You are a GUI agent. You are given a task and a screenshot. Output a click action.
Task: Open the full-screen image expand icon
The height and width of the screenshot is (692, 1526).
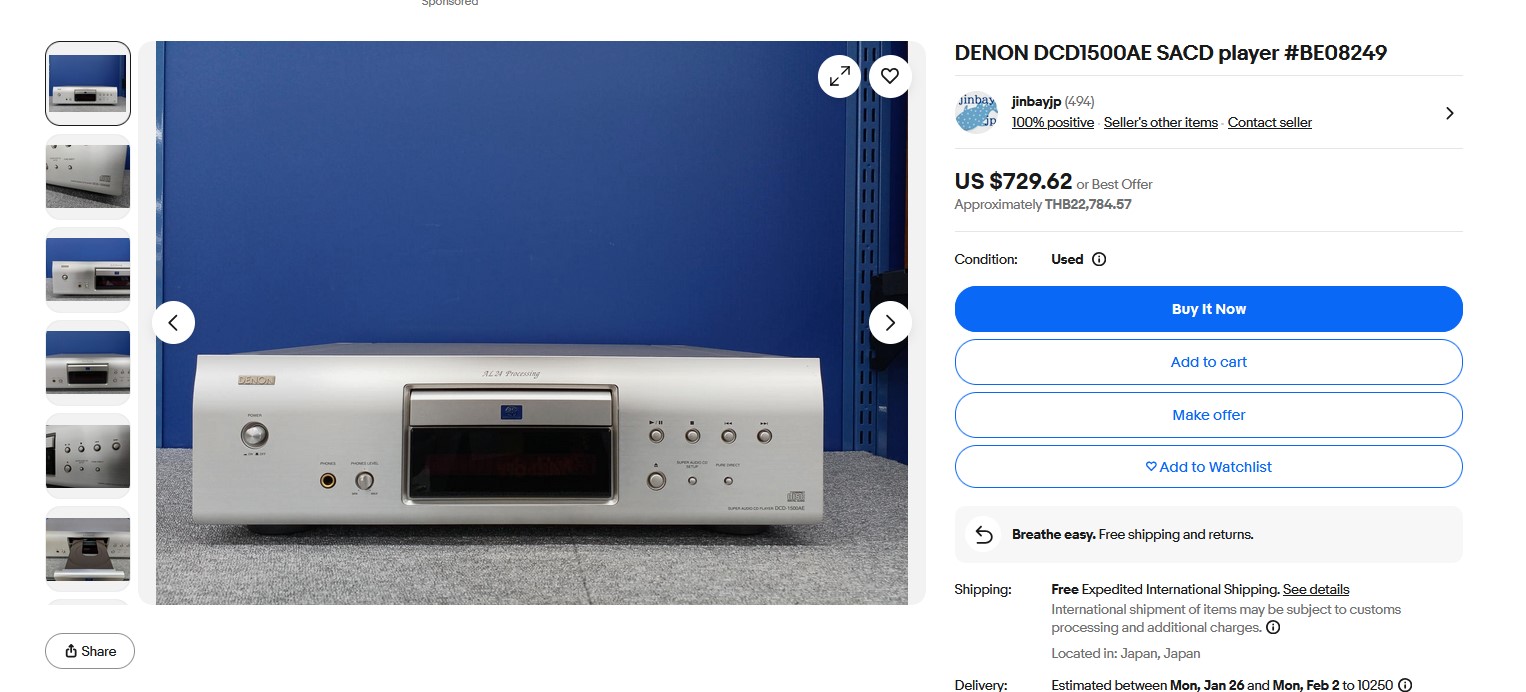point(839,76)
